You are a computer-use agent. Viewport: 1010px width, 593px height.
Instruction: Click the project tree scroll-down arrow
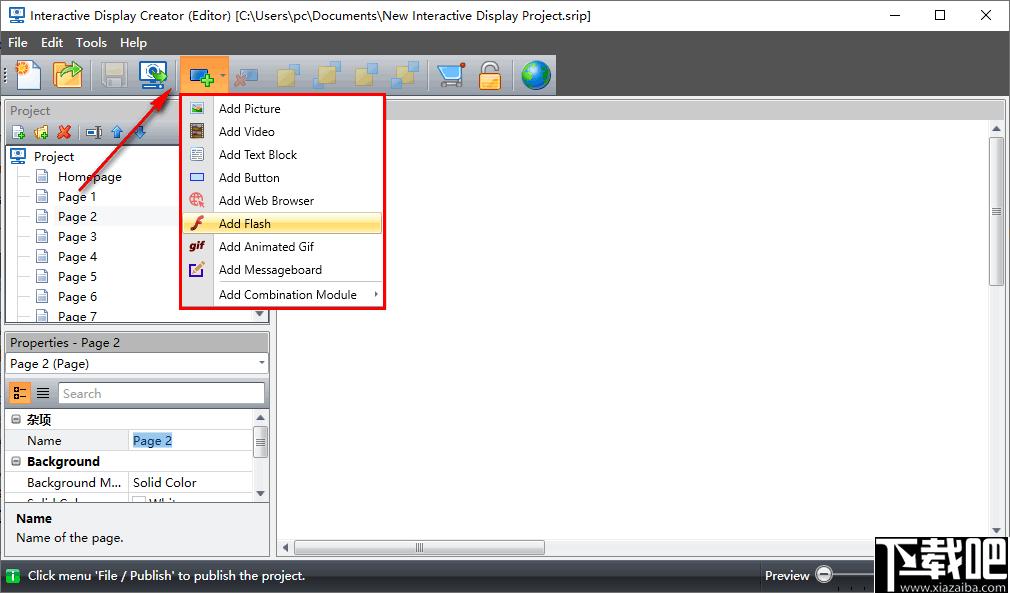(260, 314)
